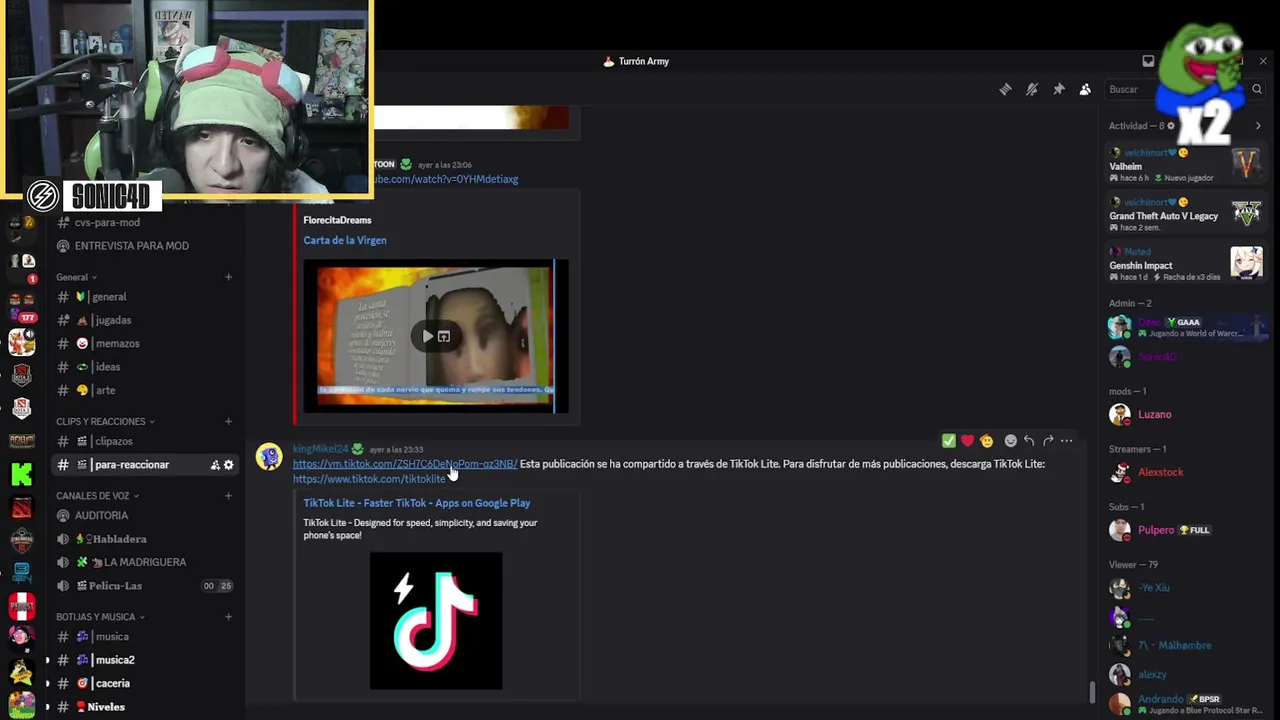1280x720 pixels.
Task: Open the Genshin Impact activity card
Action: point(1186,264)
